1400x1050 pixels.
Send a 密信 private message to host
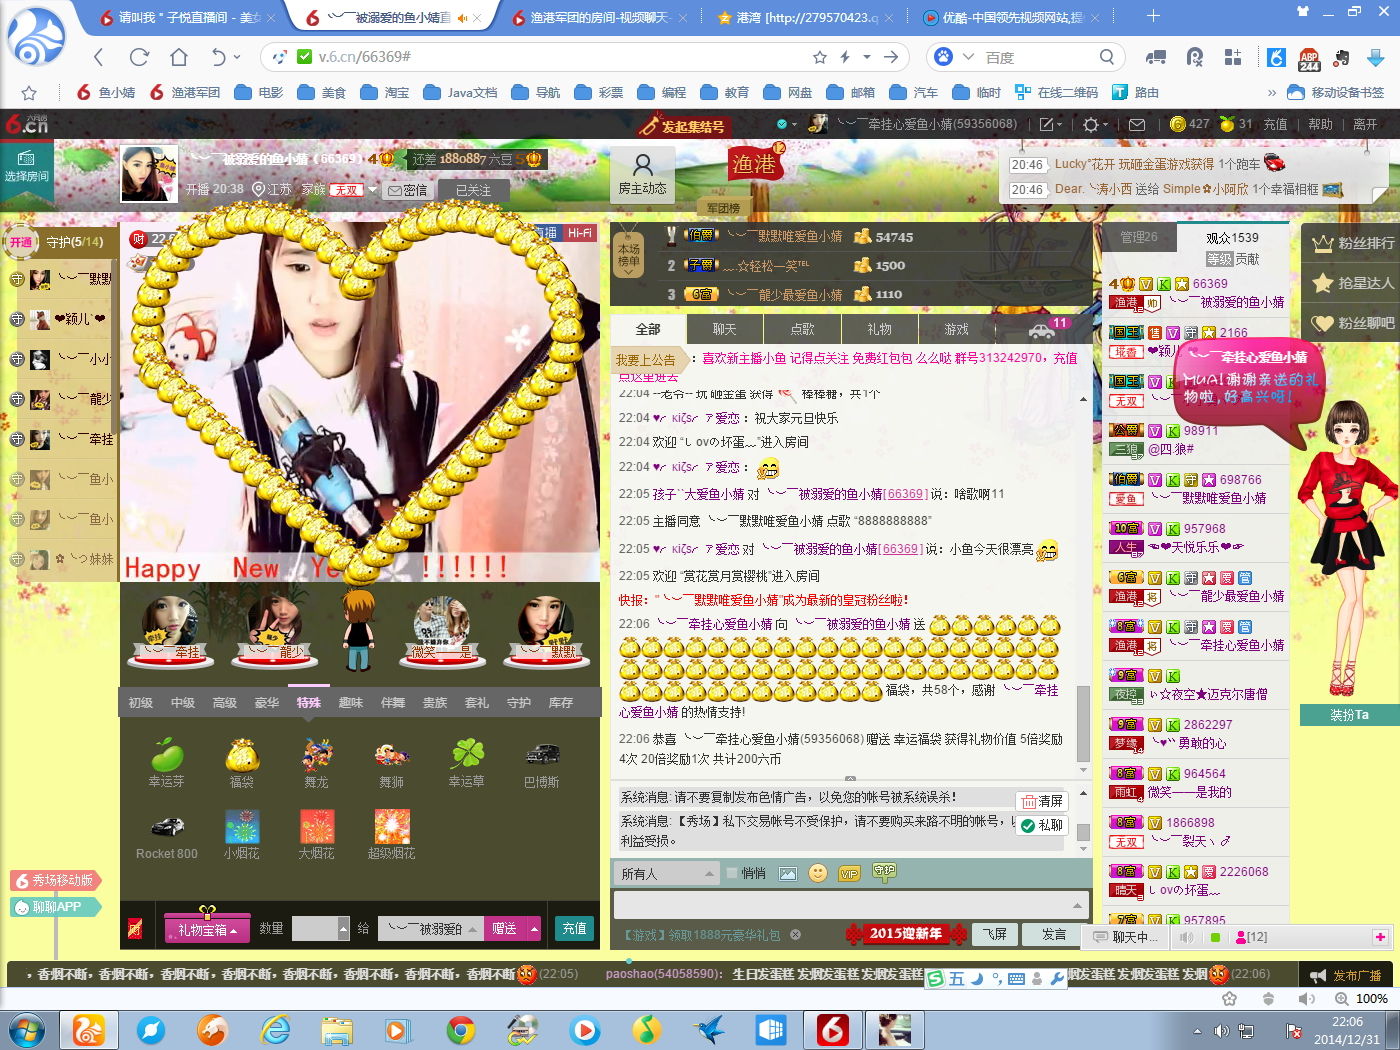408,190
